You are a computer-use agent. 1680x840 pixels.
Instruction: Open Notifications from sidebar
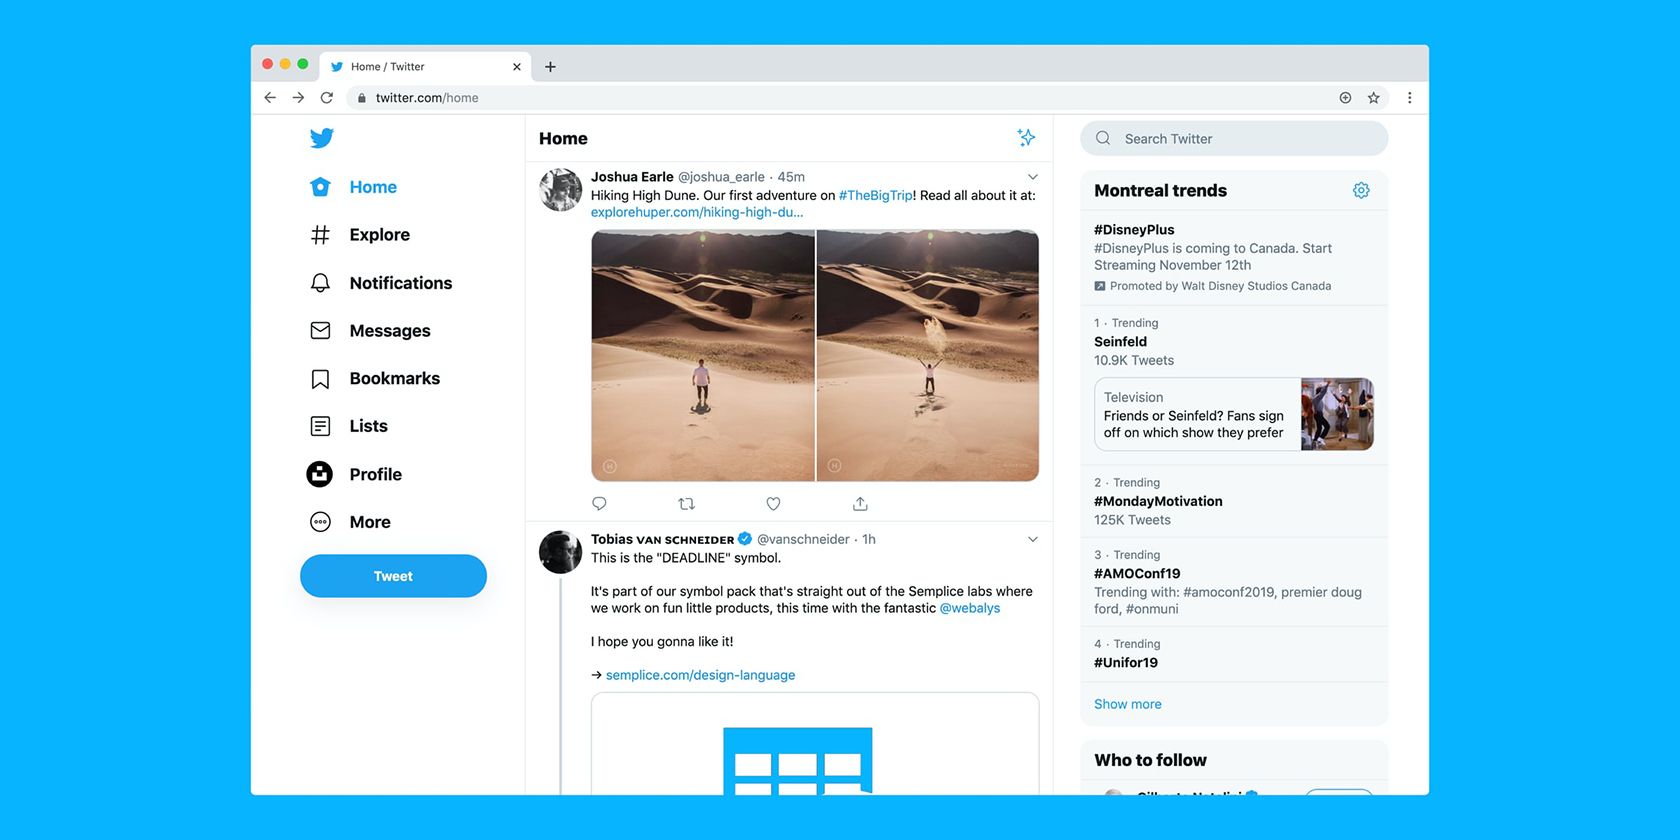pos(400,283)
